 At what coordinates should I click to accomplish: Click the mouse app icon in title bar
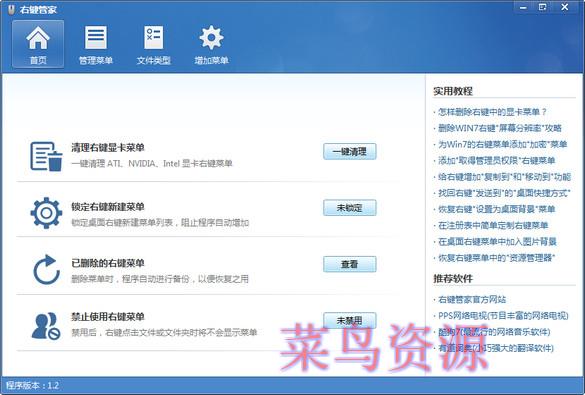pos(12,9)
